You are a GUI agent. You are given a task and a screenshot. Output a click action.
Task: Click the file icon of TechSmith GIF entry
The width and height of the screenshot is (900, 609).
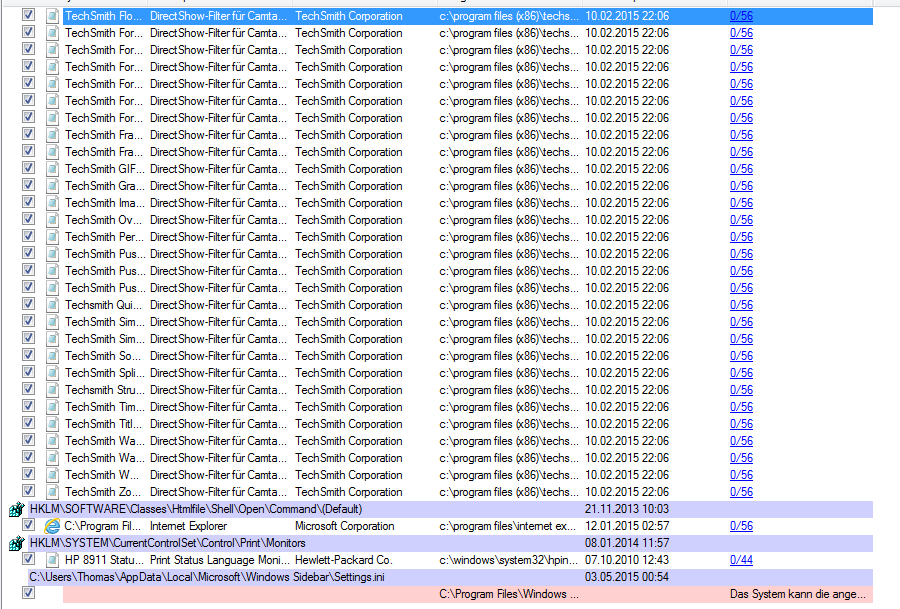(52, 169)
